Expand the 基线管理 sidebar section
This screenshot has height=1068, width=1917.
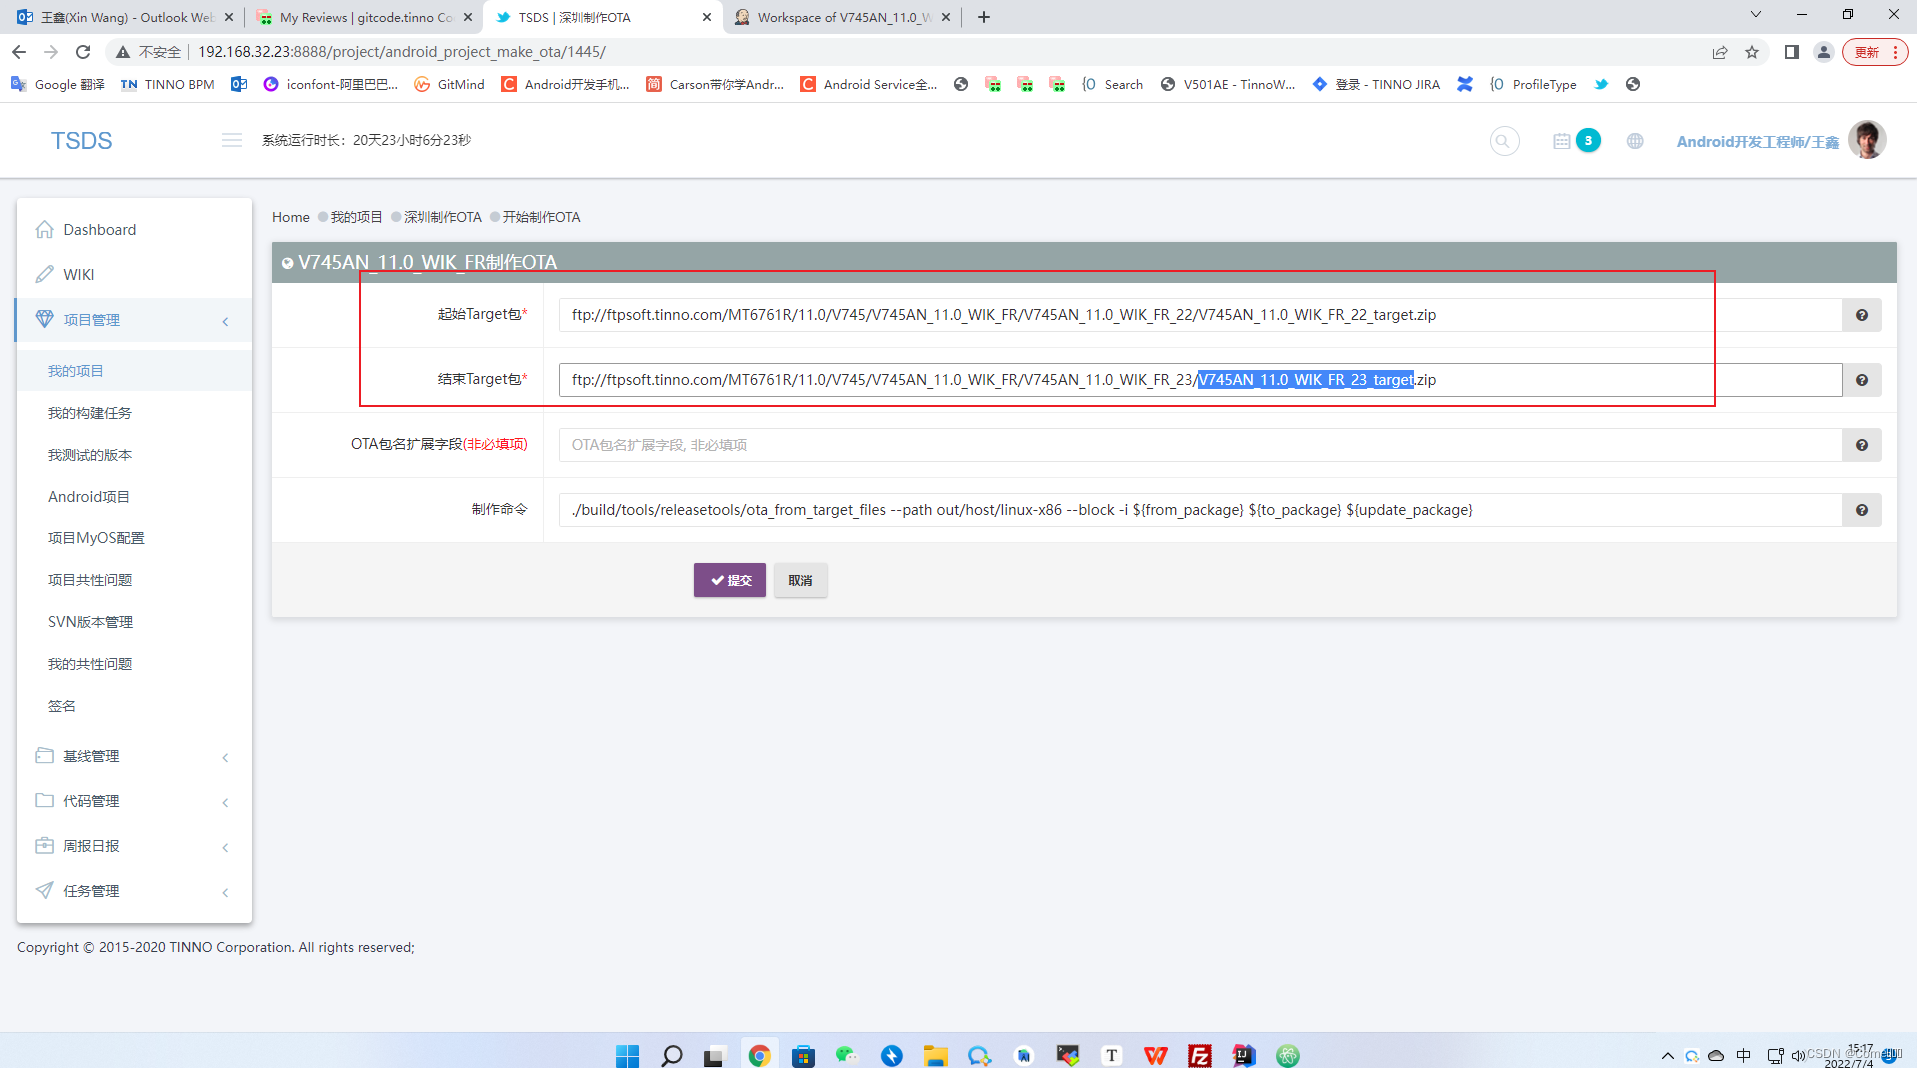click(x=134, y=756)
